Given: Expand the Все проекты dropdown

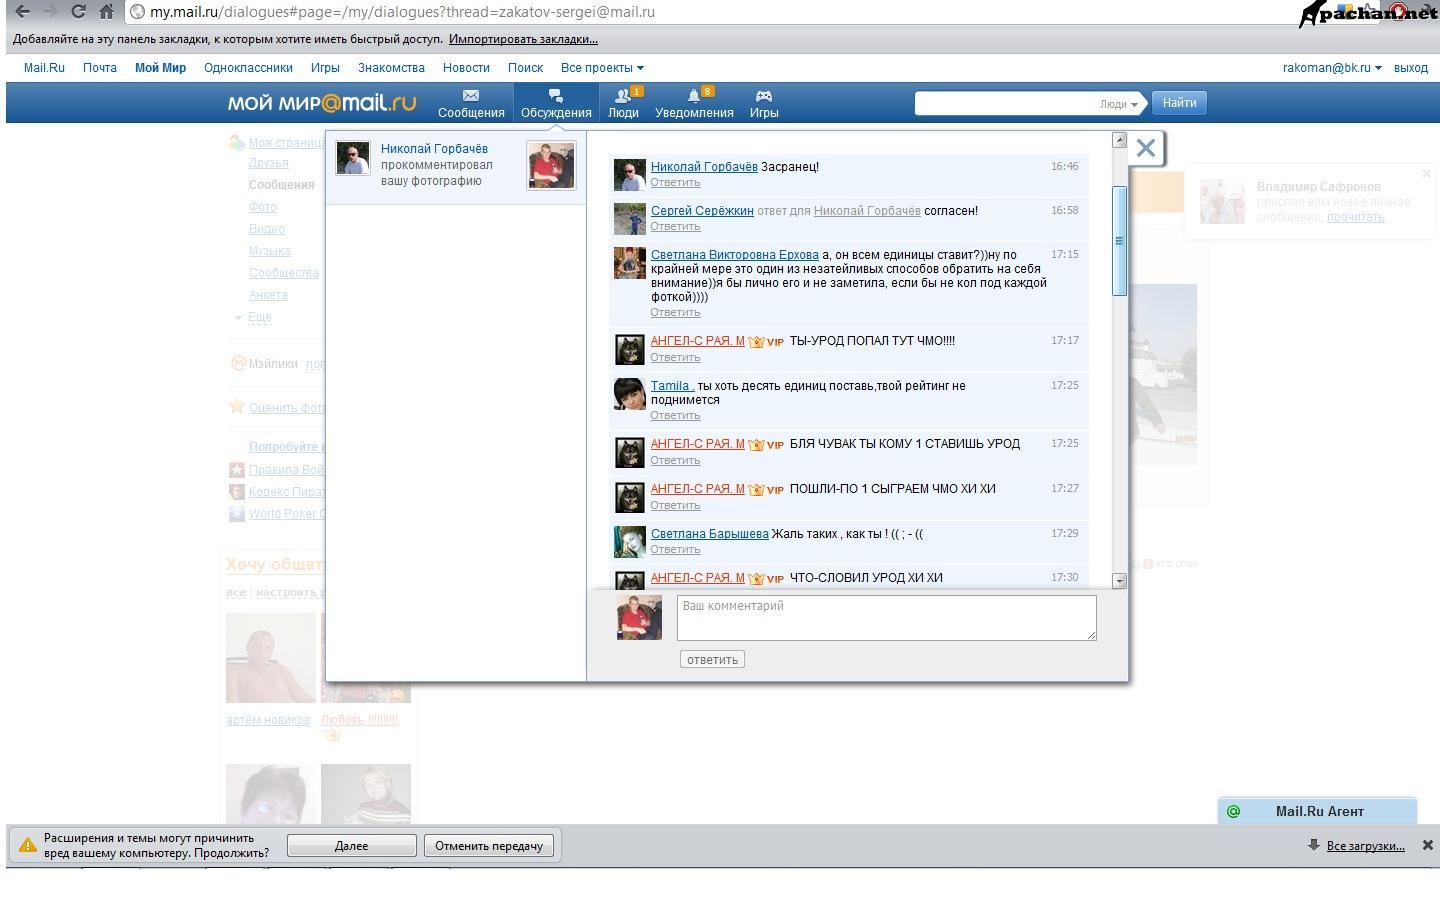Looking at the screenshot, I should 602,68.
